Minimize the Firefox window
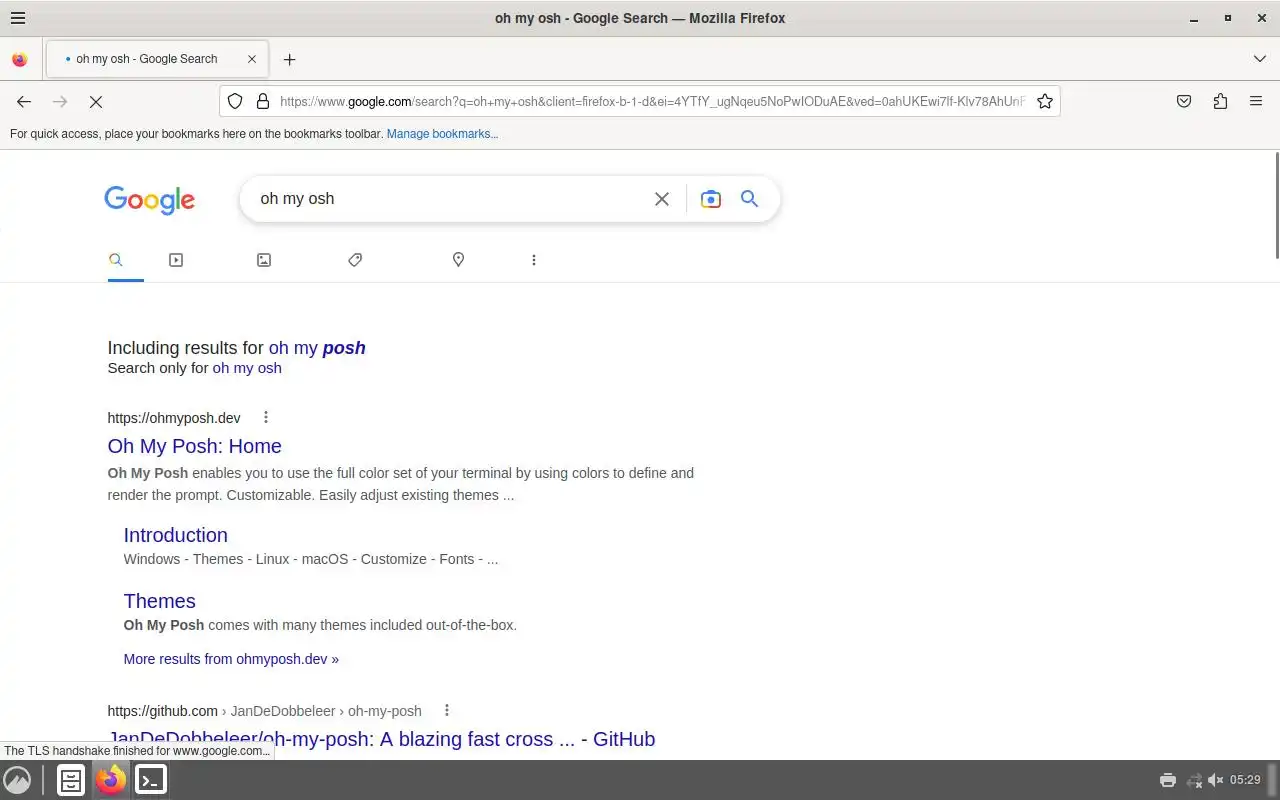This screenshot has height=800, width=1280. coord(1194,18)
